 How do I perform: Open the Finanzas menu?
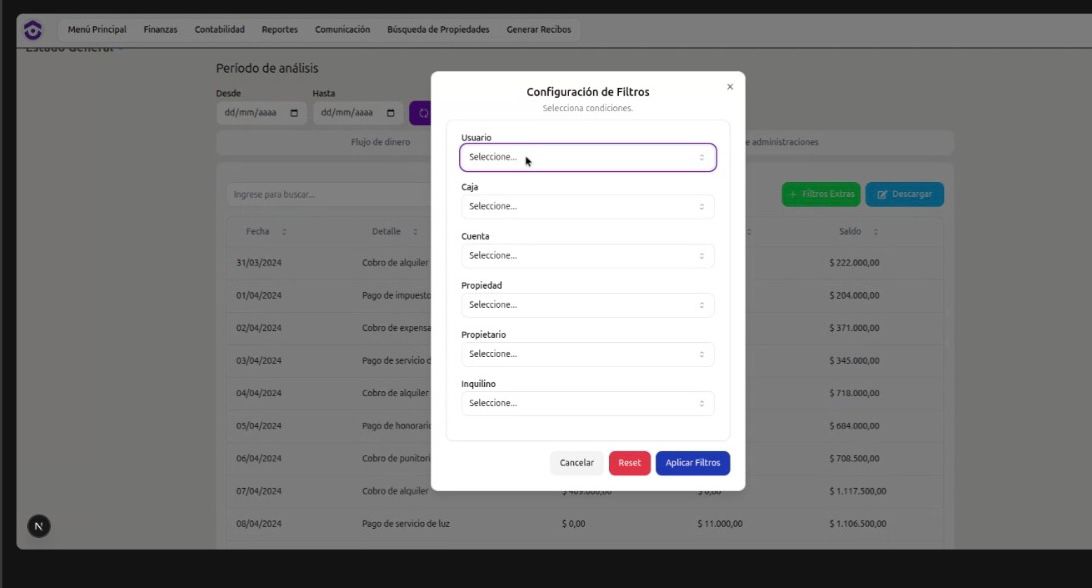point(160,30)
